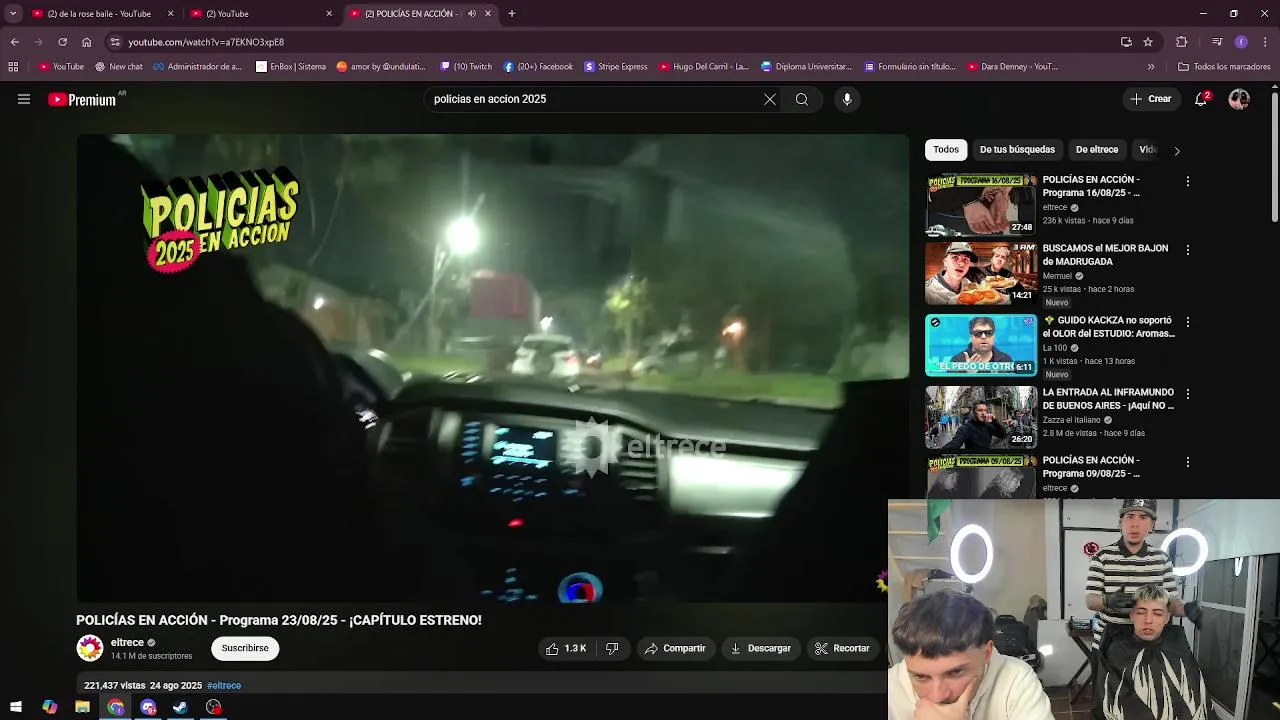Open the Chrome extensions puzzle icon
This screenshot has width=1280, height=720.
(x=1182, y=42)
